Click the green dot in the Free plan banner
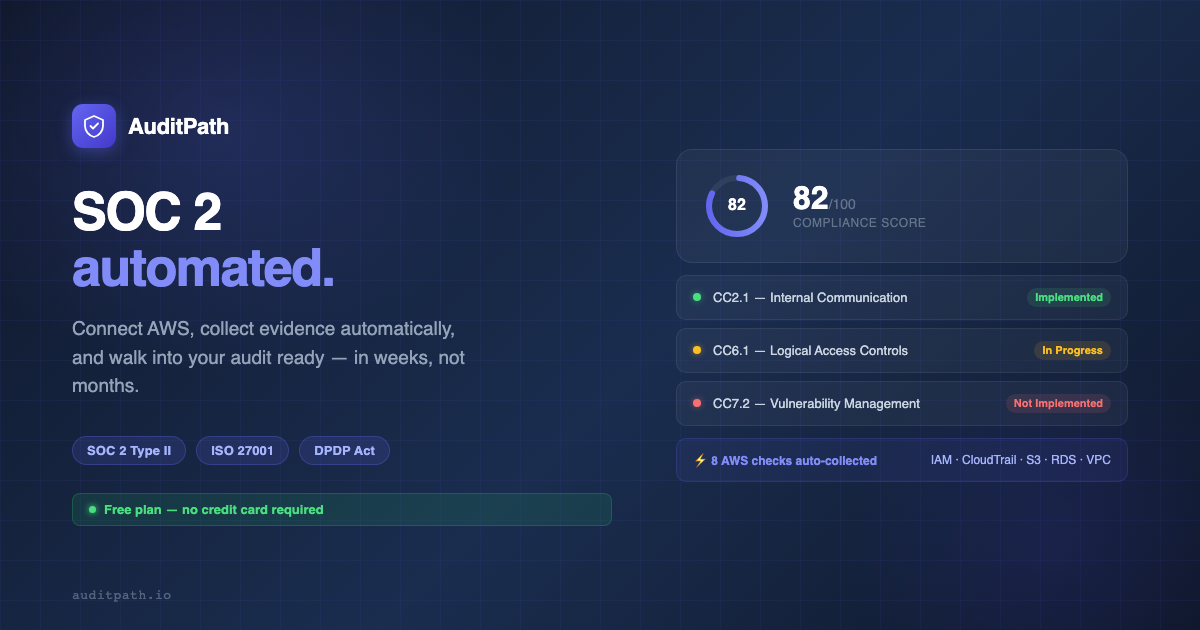Image resolution: width=1200 pixels, height=630 pixels. [x=92, y=509]
